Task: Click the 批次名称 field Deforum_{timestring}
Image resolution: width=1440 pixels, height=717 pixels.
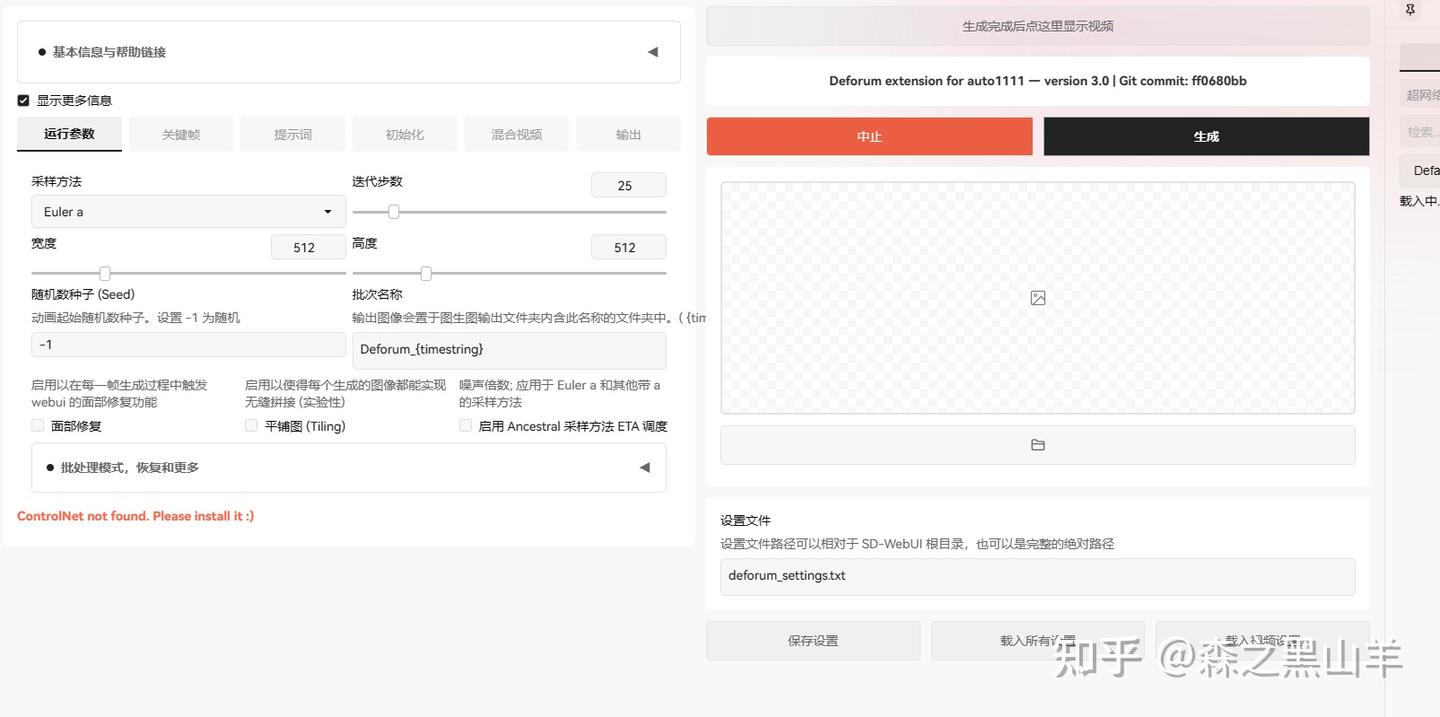Action: tap(509, 350)
